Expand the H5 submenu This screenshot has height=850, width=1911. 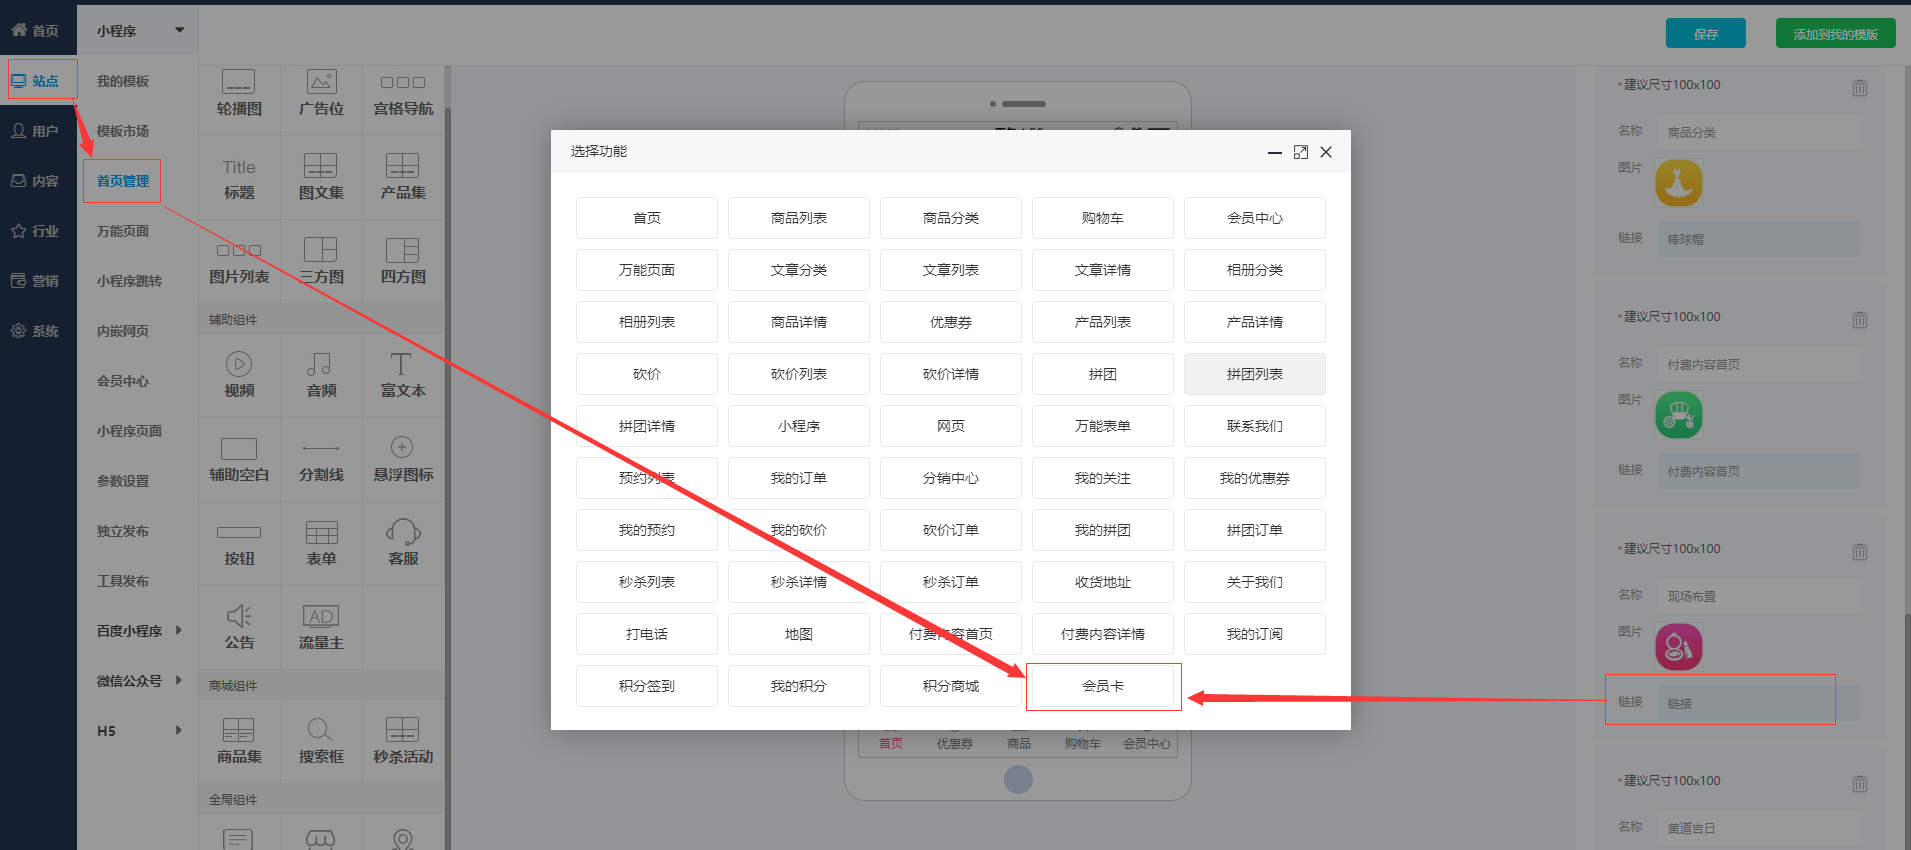point(140,731)
